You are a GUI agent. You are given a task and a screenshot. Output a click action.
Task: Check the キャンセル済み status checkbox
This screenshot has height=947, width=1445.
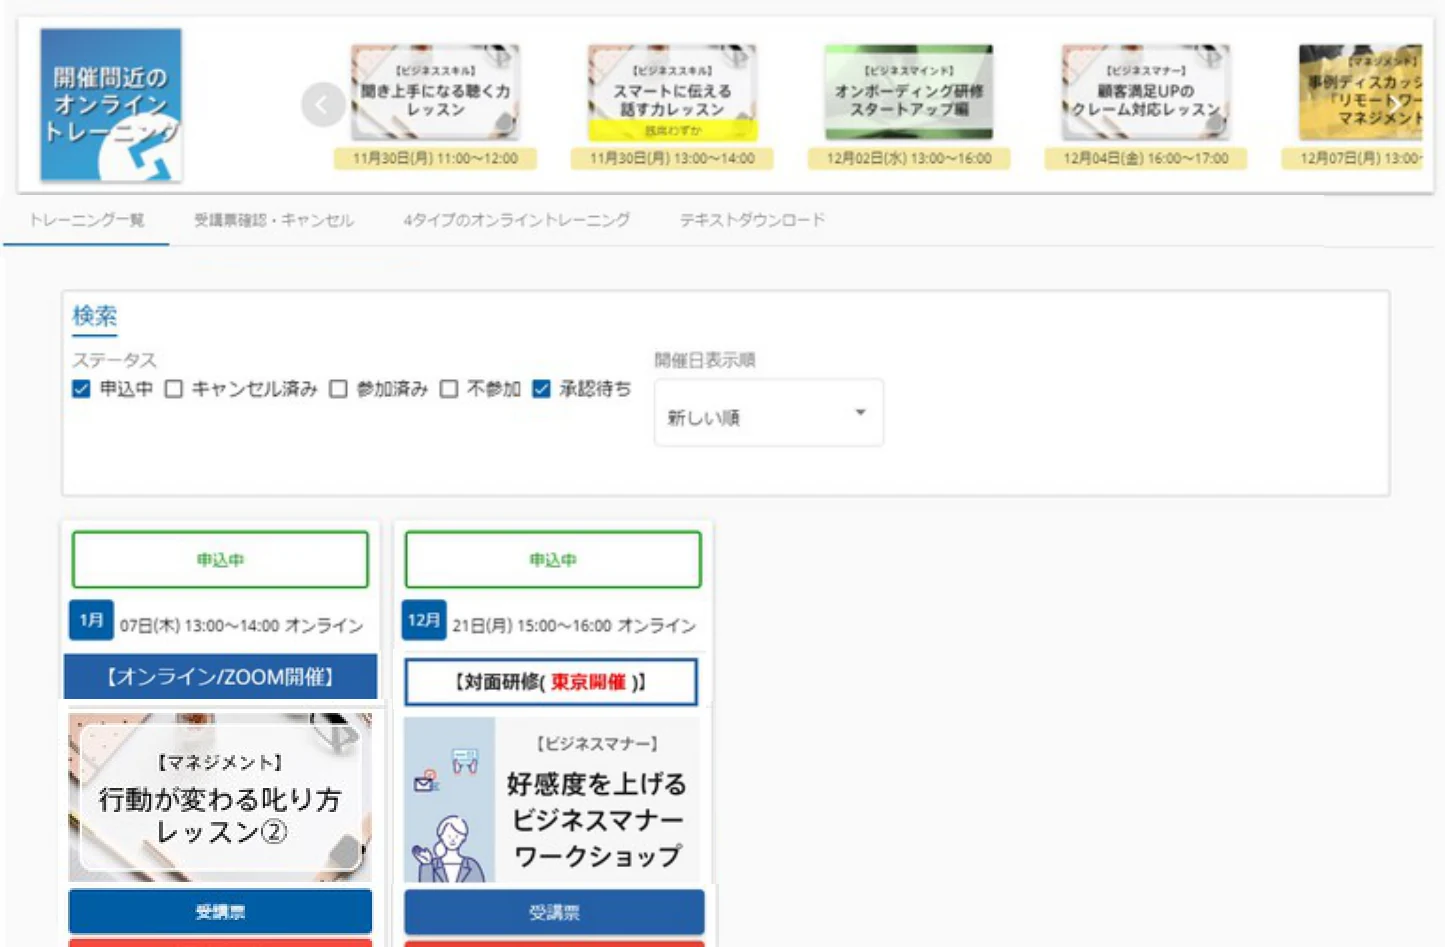[173, 389]
